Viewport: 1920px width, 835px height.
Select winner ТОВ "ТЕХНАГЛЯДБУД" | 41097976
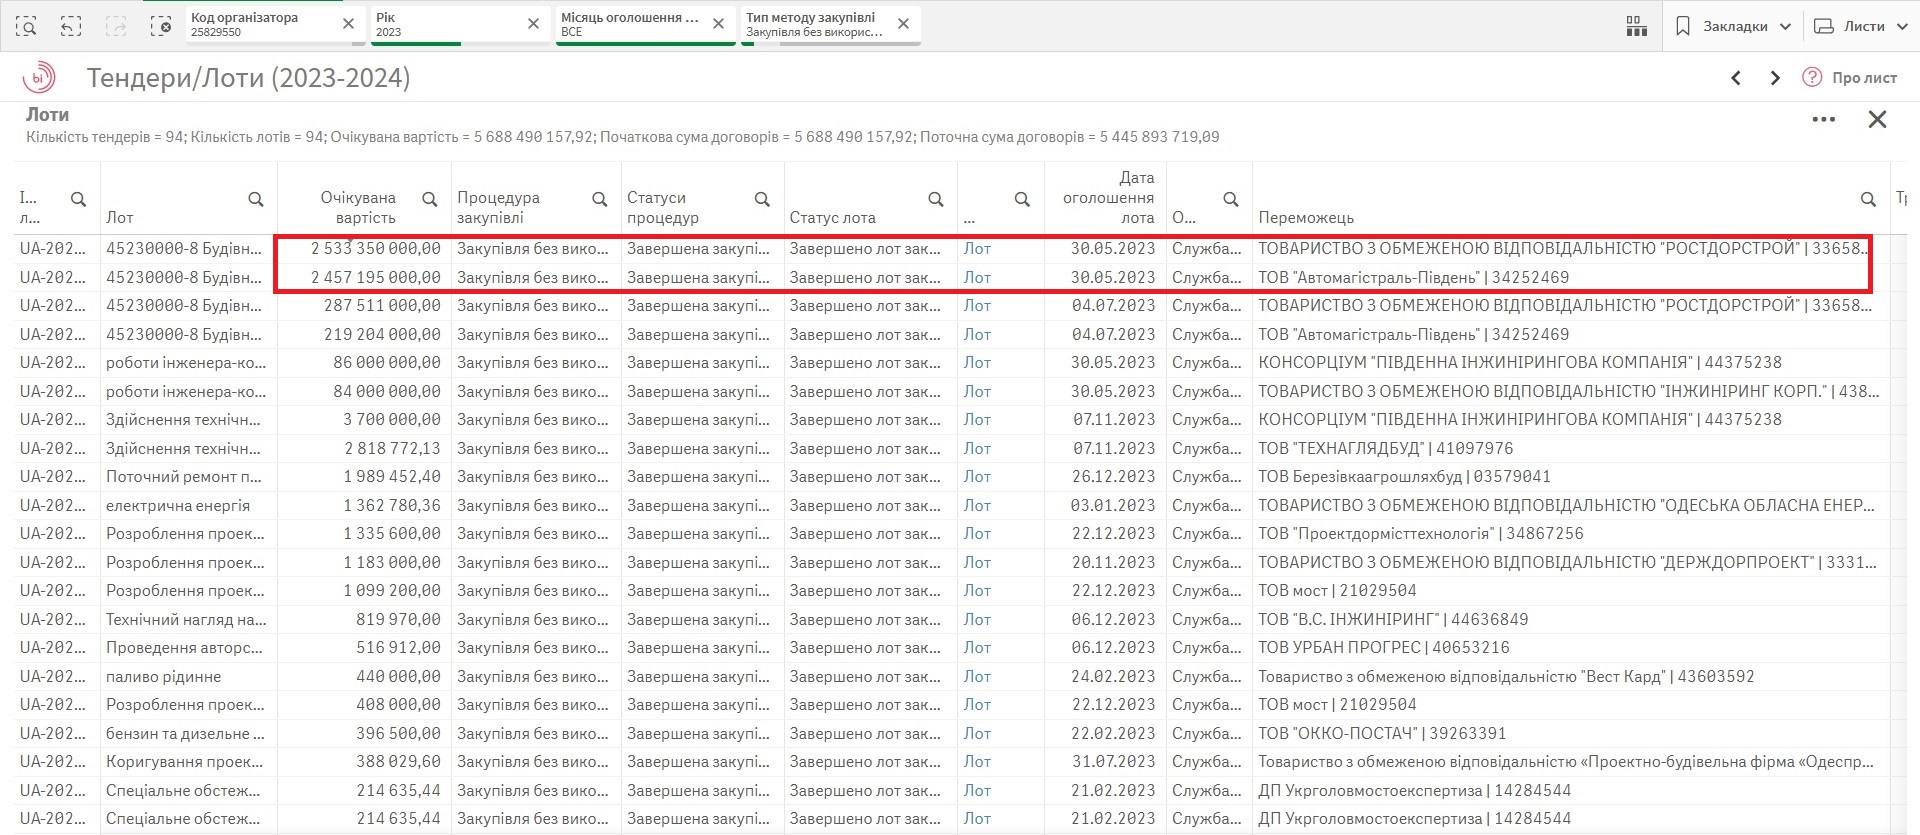(x=1571, y=448)
